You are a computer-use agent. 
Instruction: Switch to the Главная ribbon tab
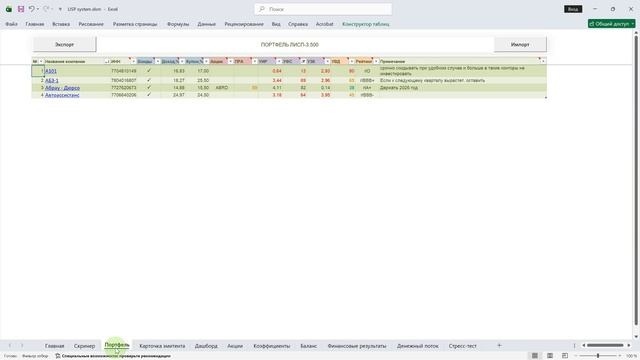click(35, 24)
